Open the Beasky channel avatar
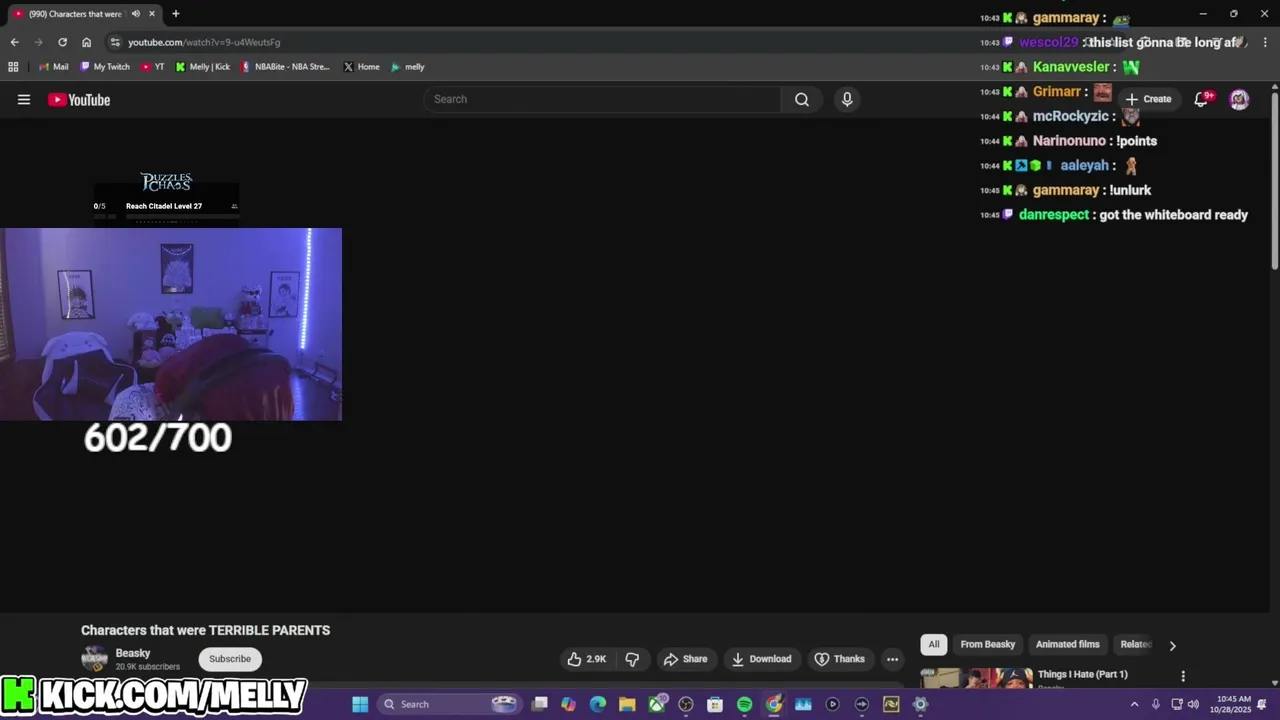Viewport: 1280px width, 720px height. pos(94,659)
